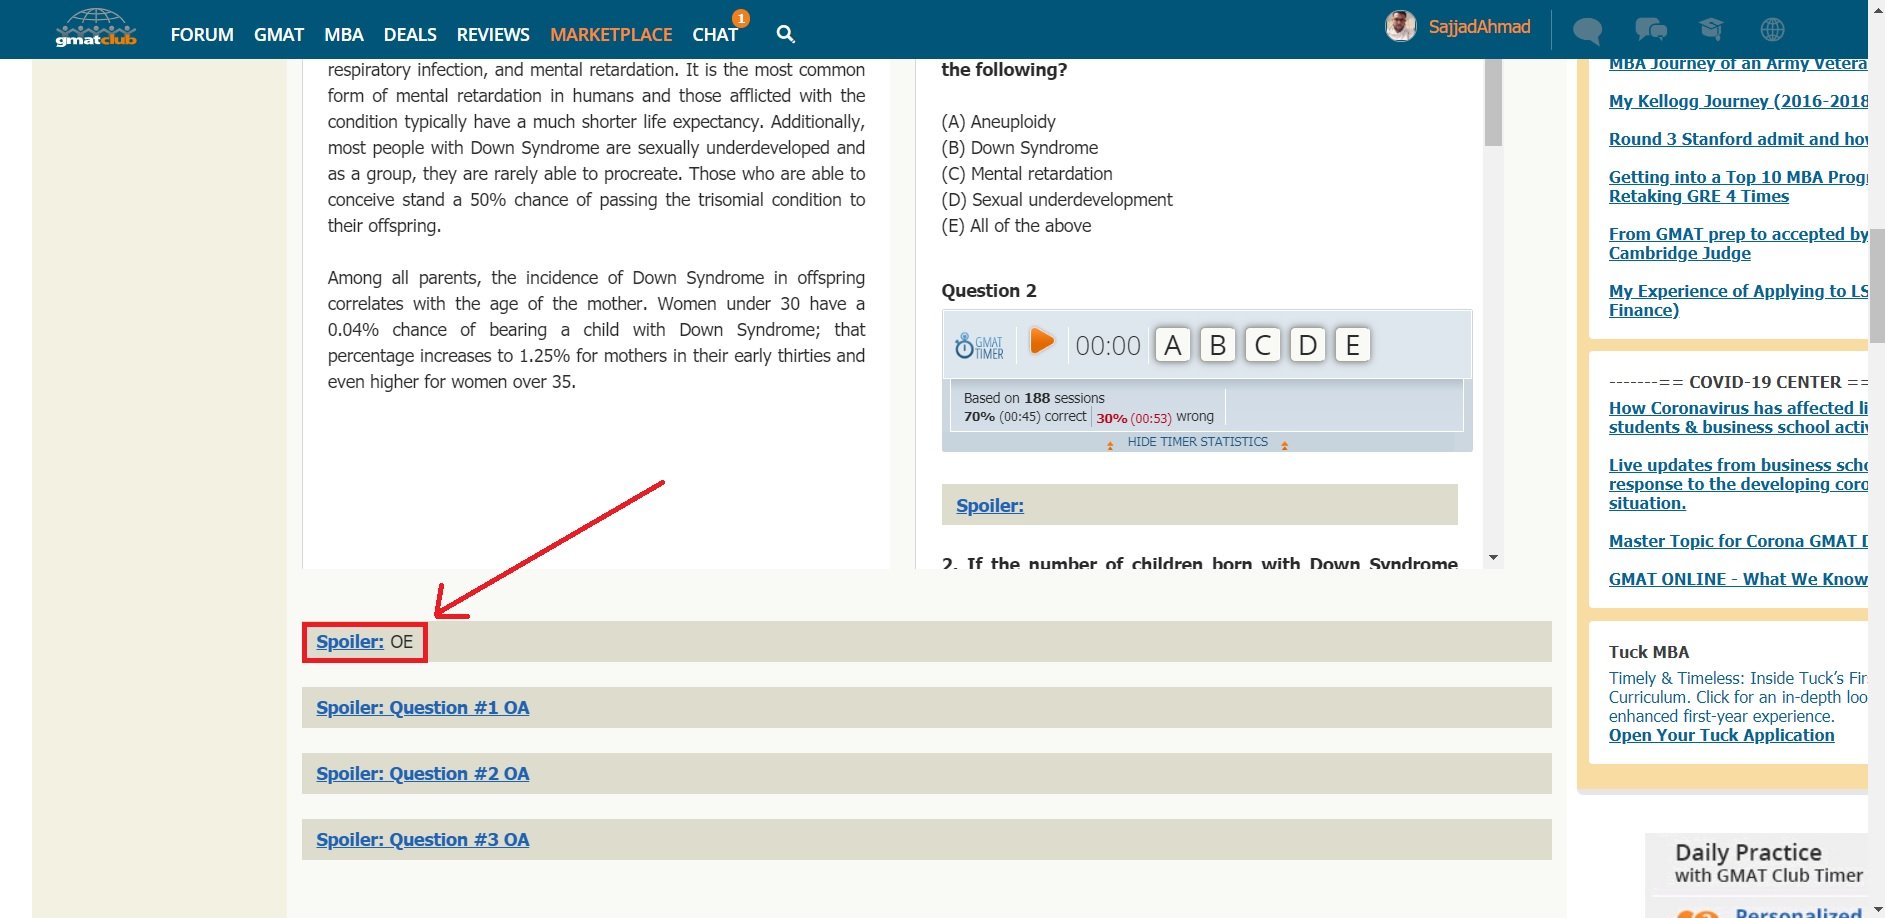The height and width of the screenshot is (918, 1885).
Task: Collapse timer via Hide Timer Statistics
Action: [1197, 442]
